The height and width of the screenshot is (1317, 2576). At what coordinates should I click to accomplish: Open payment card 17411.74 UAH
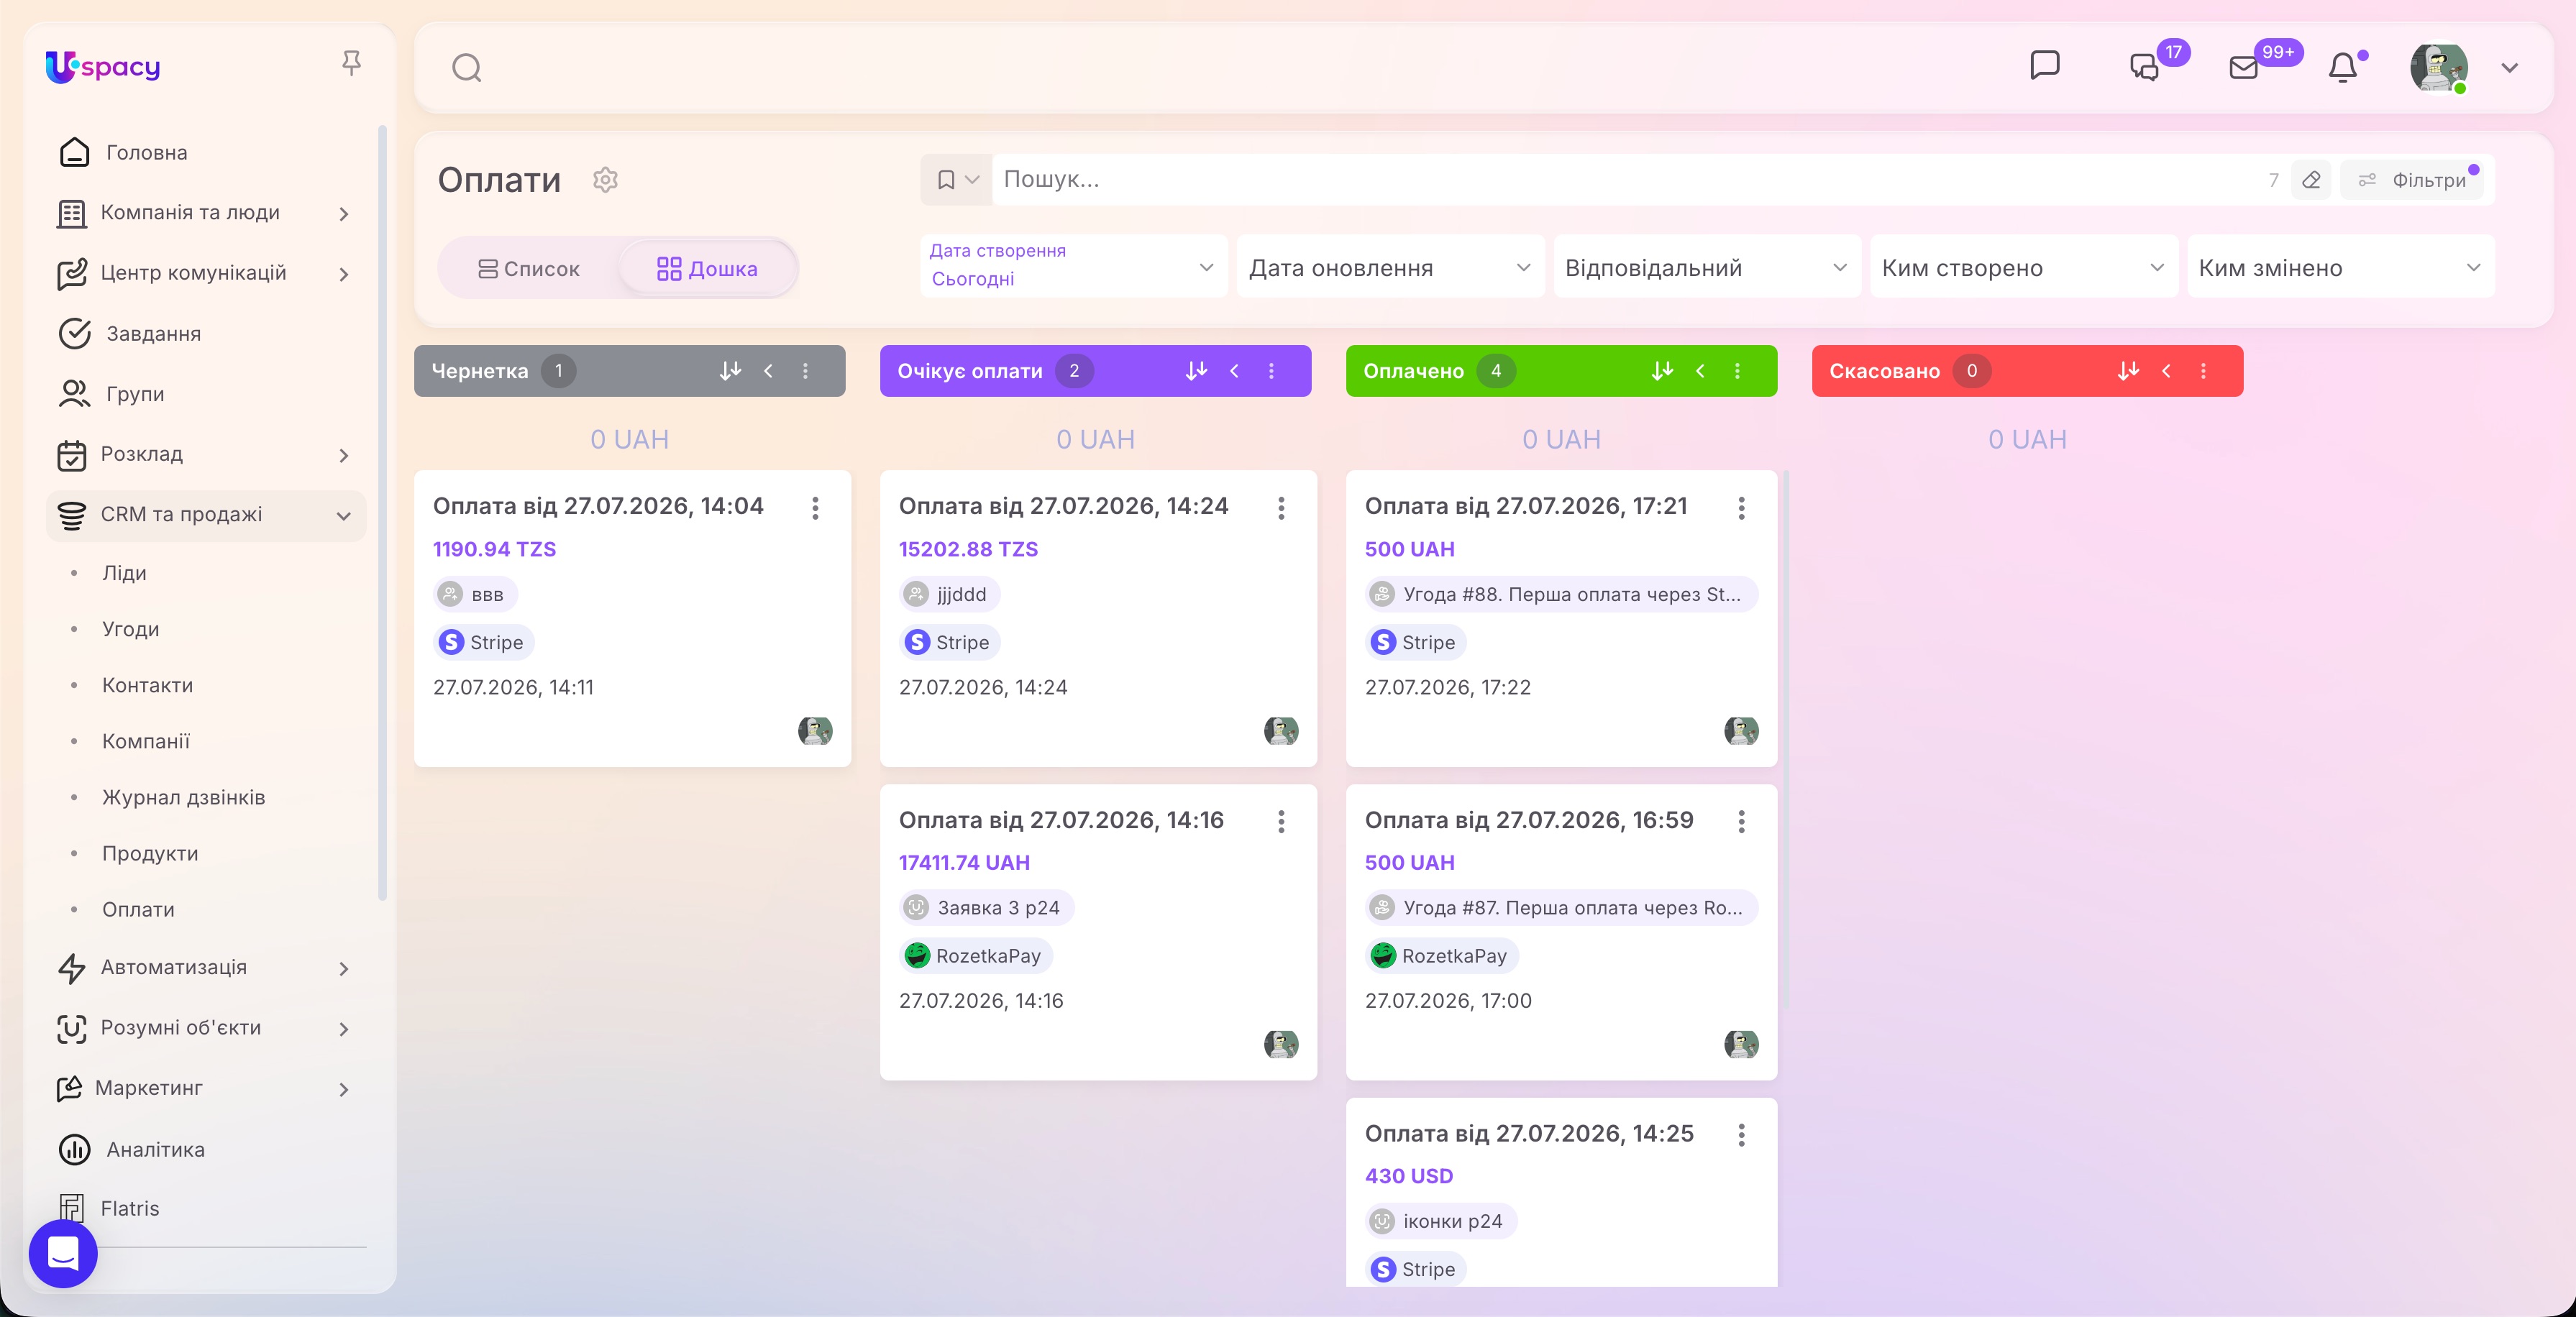tap(1098, 932)
